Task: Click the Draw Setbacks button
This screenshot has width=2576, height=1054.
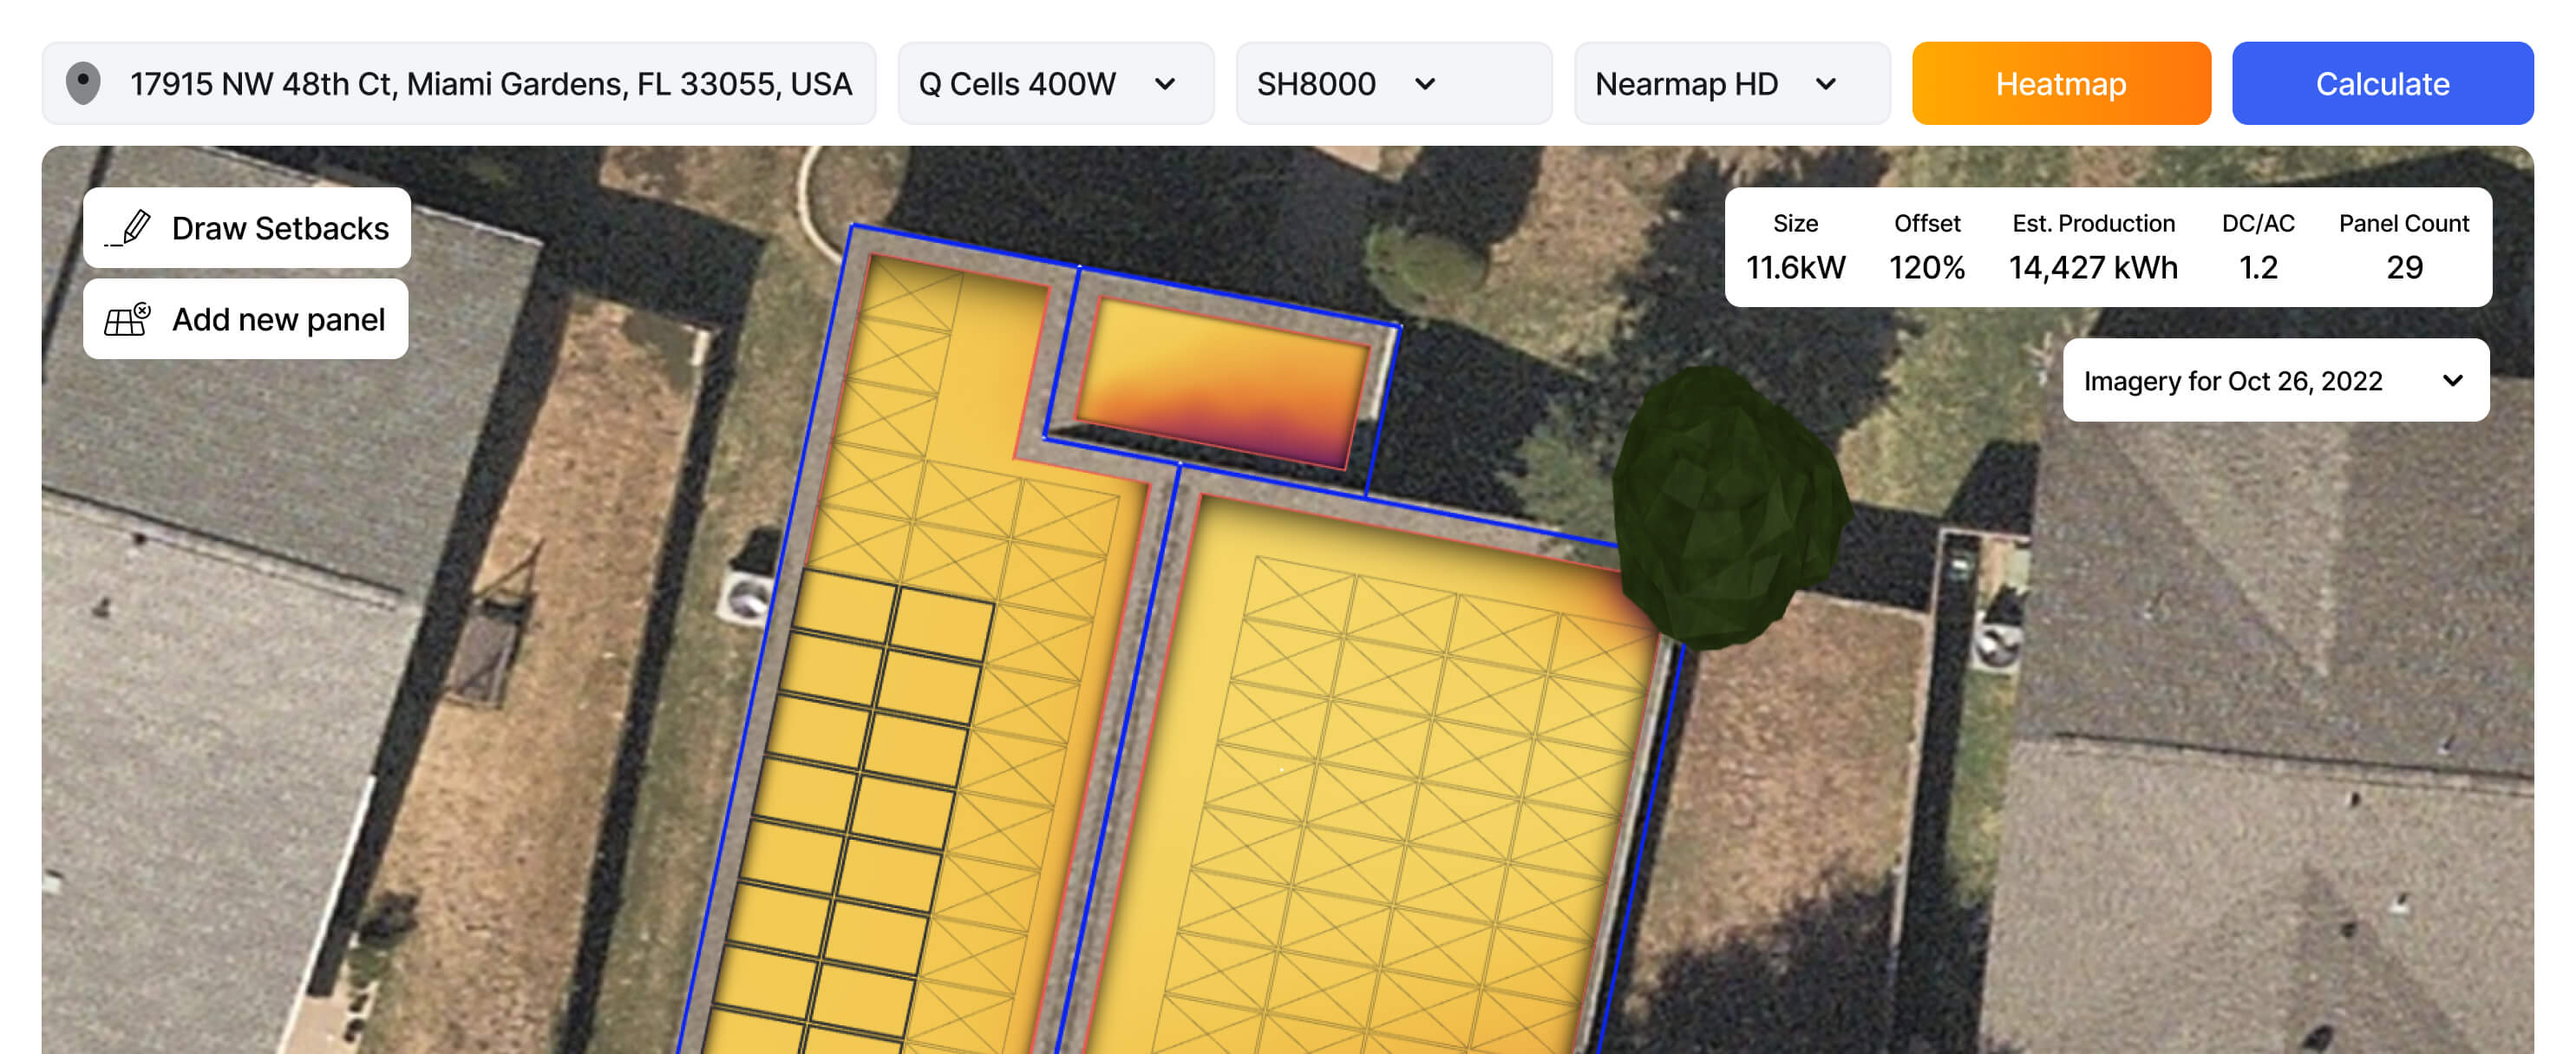Action: coord(247,228)
